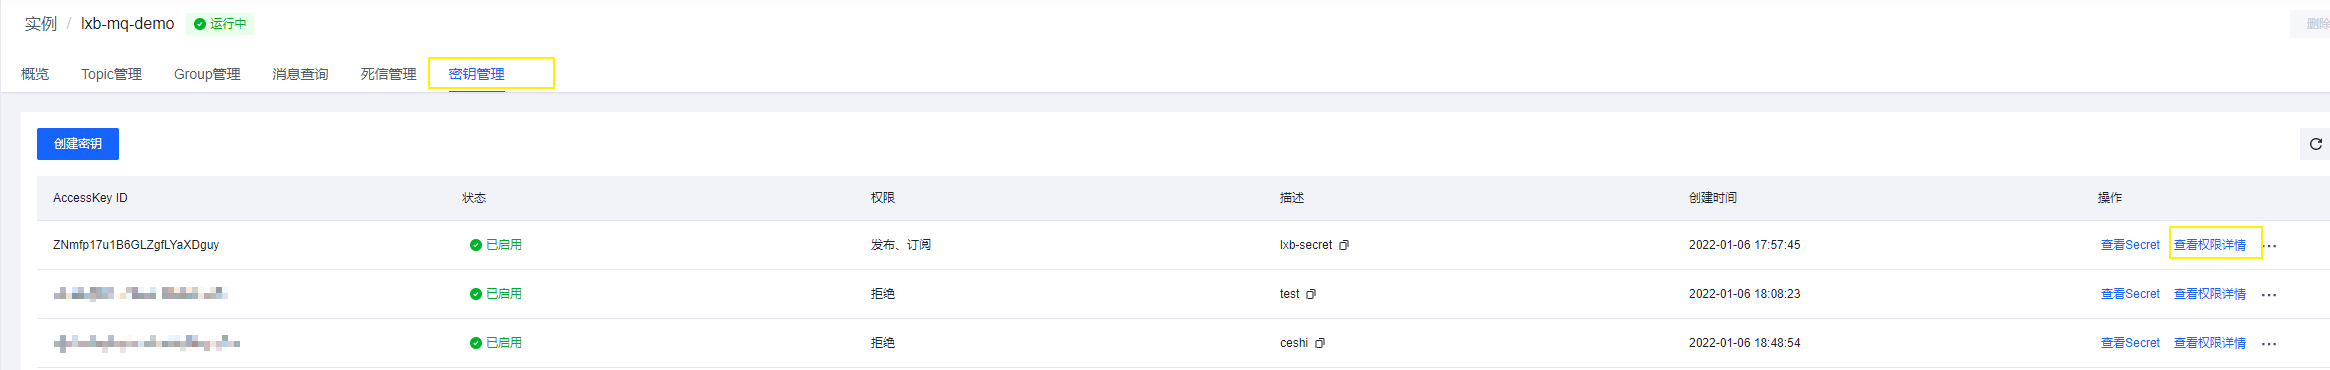The height and width of the screenshot is (370, 2330).
Task: Go to the Group管理 tab
Action: (207, 74)
